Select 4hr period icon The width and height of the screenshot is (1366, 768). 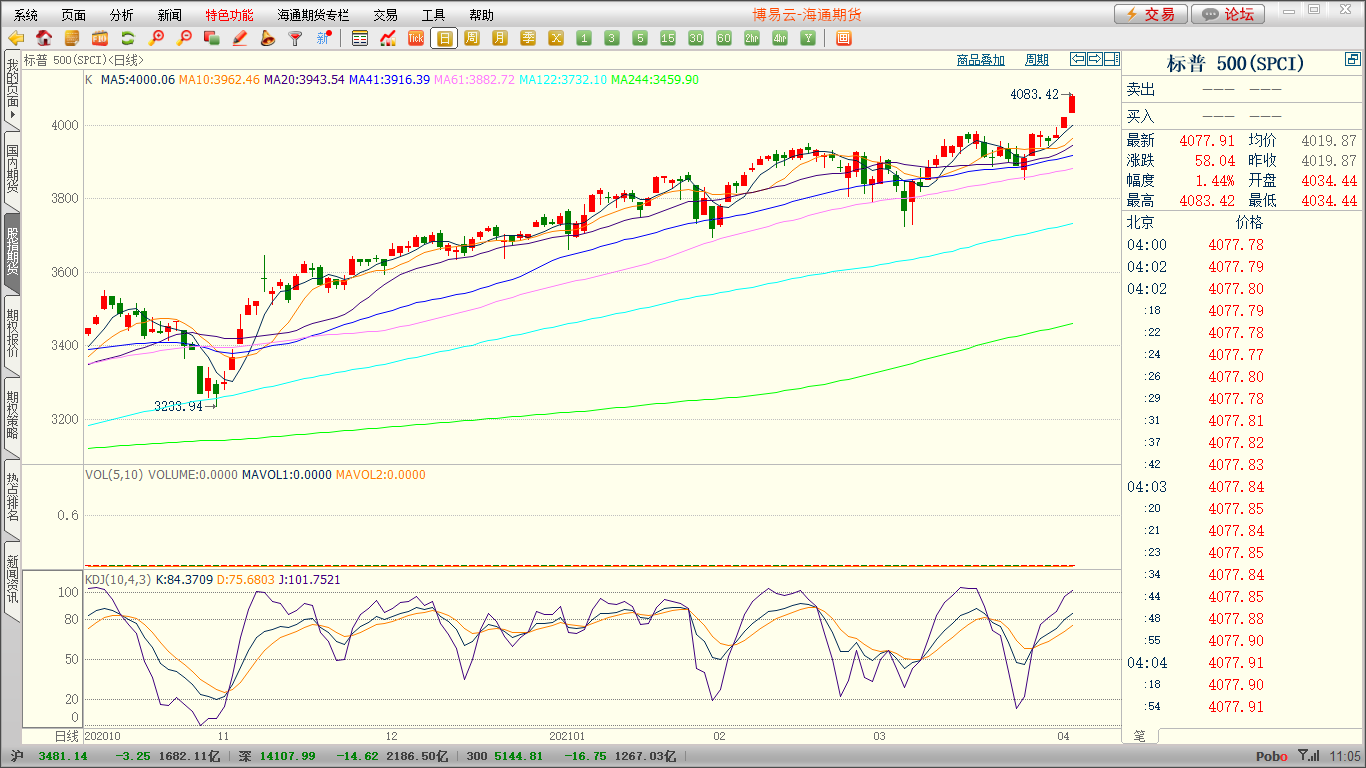click(780, 38)
